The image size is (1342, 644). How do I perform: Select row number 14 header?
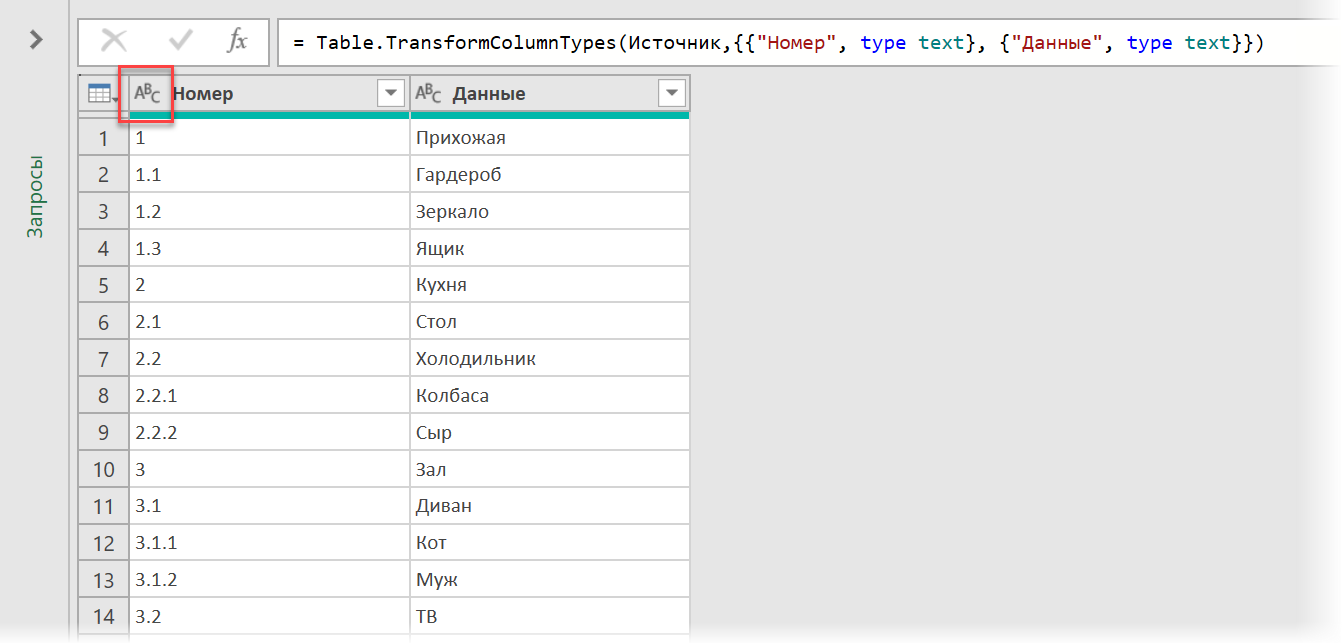[104, 616]
